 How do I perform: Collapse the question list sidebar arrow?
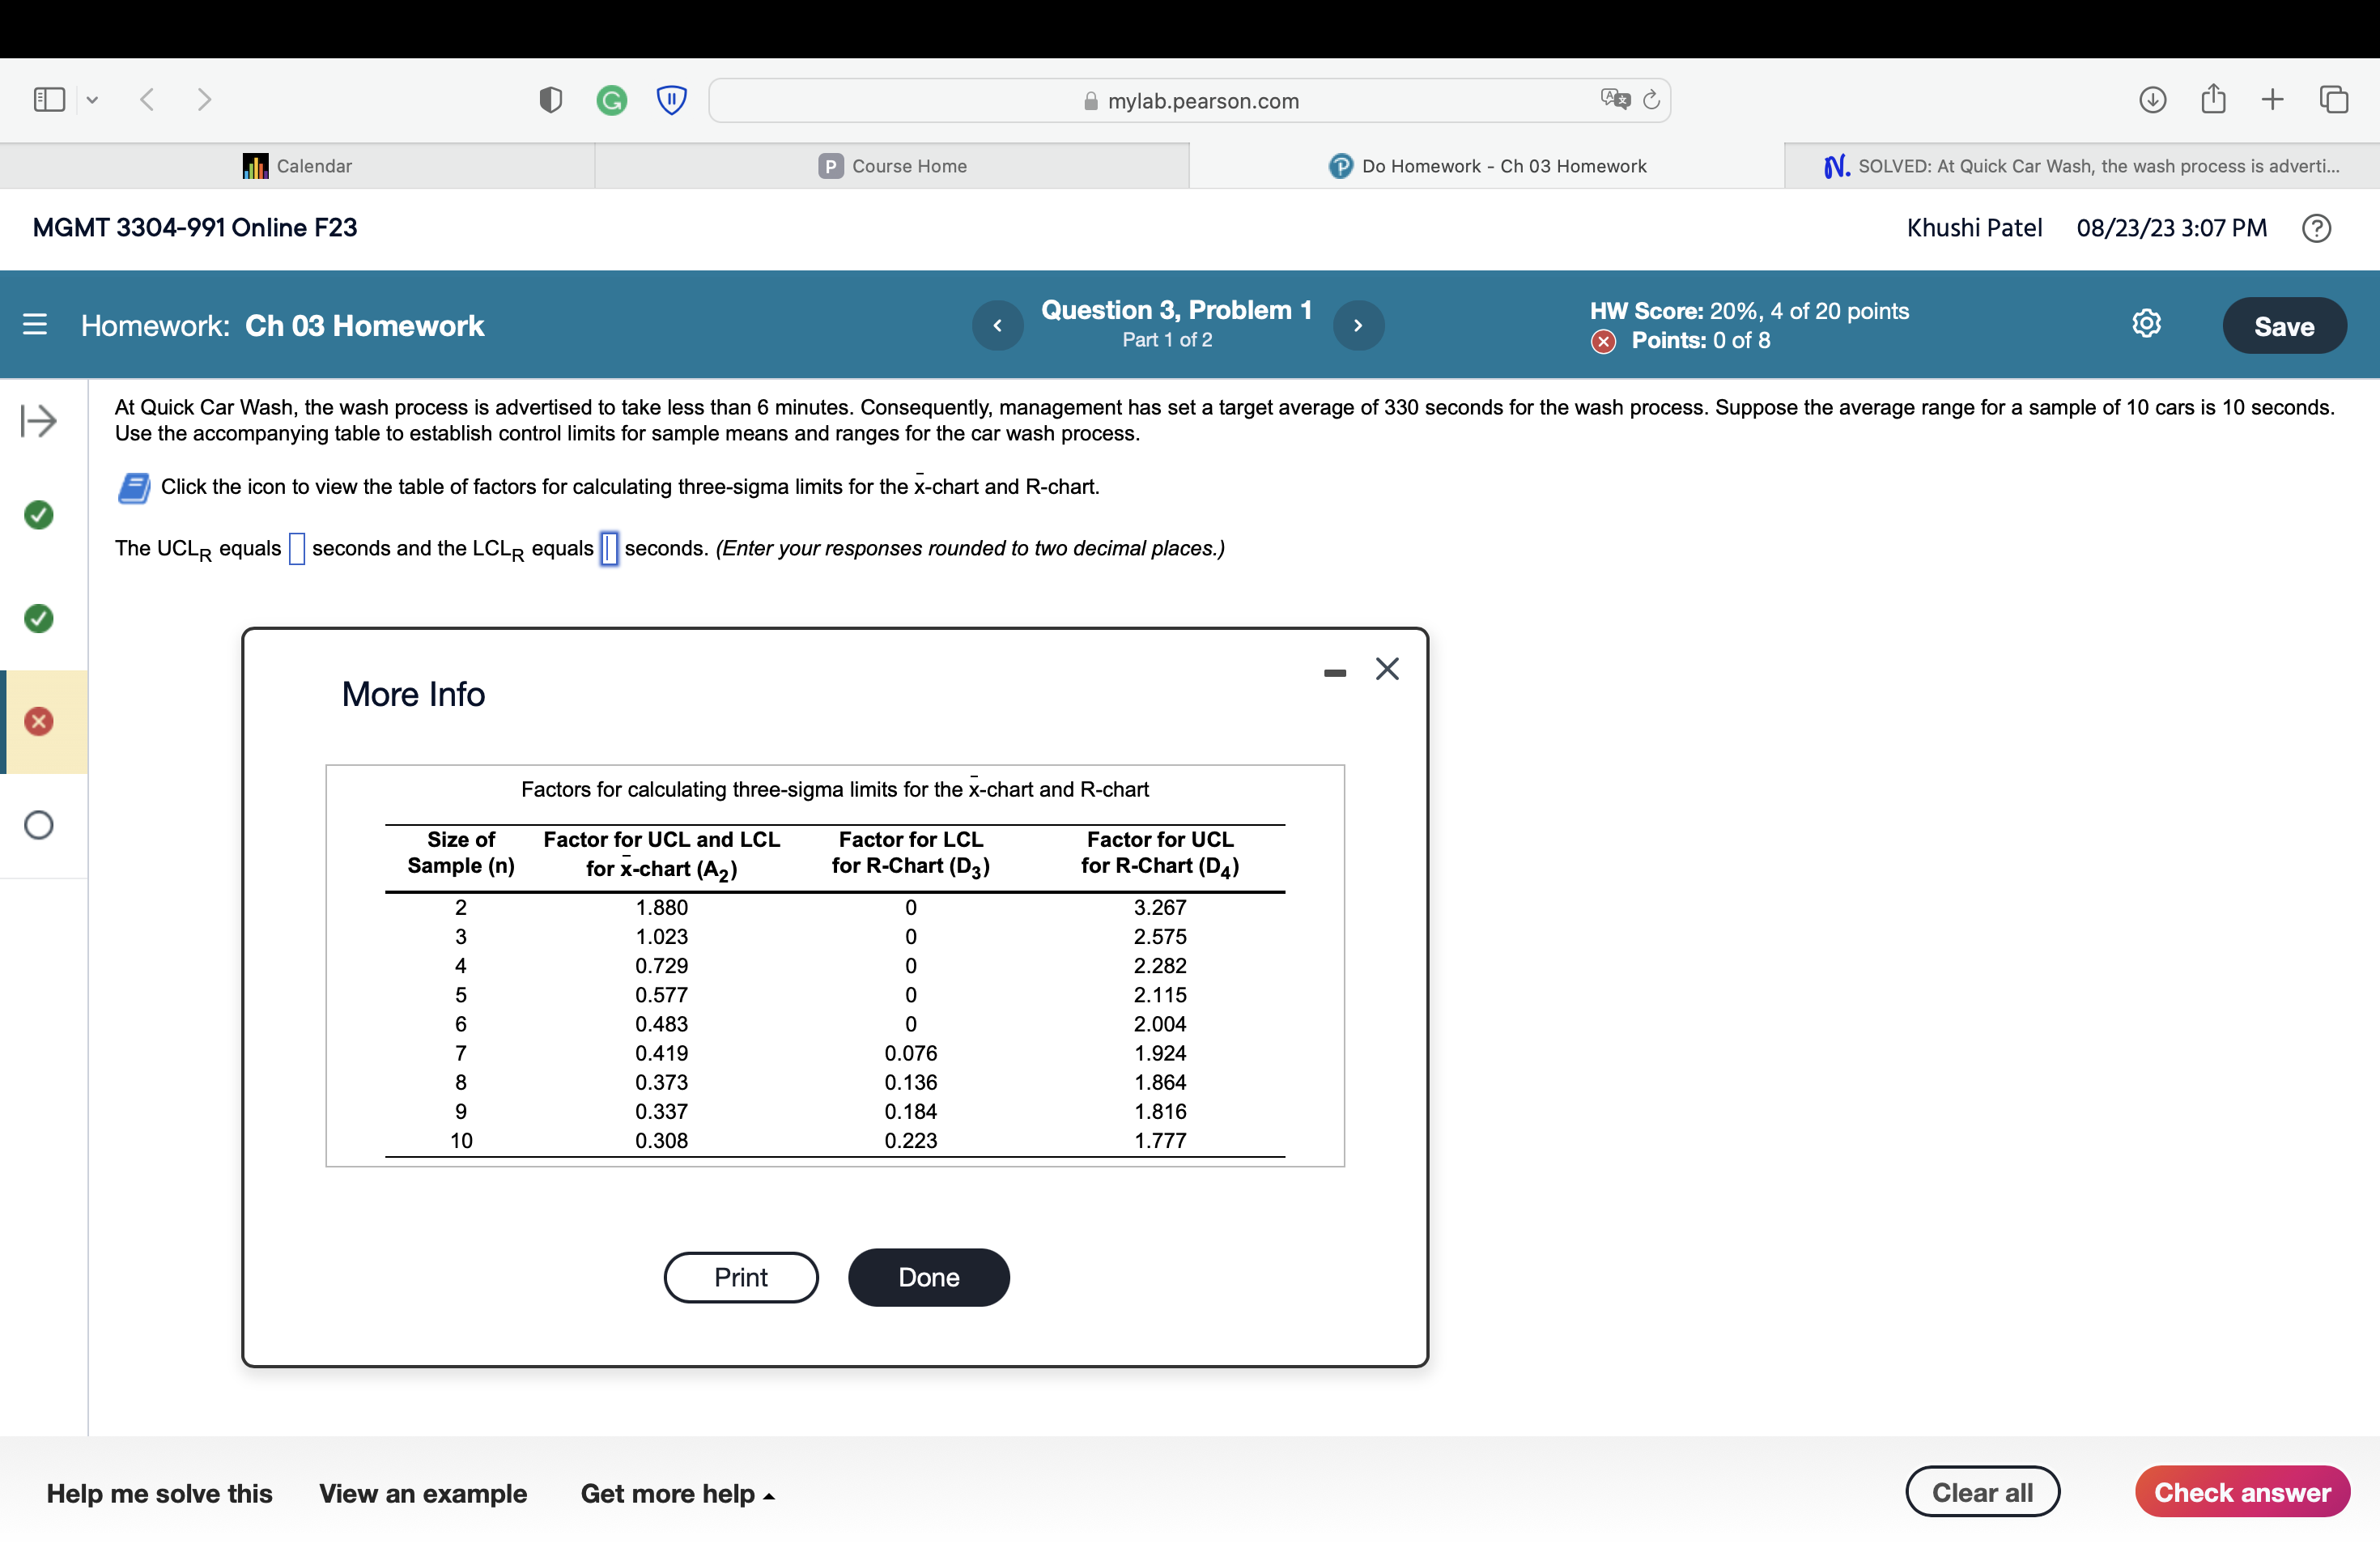click(39, 421)
